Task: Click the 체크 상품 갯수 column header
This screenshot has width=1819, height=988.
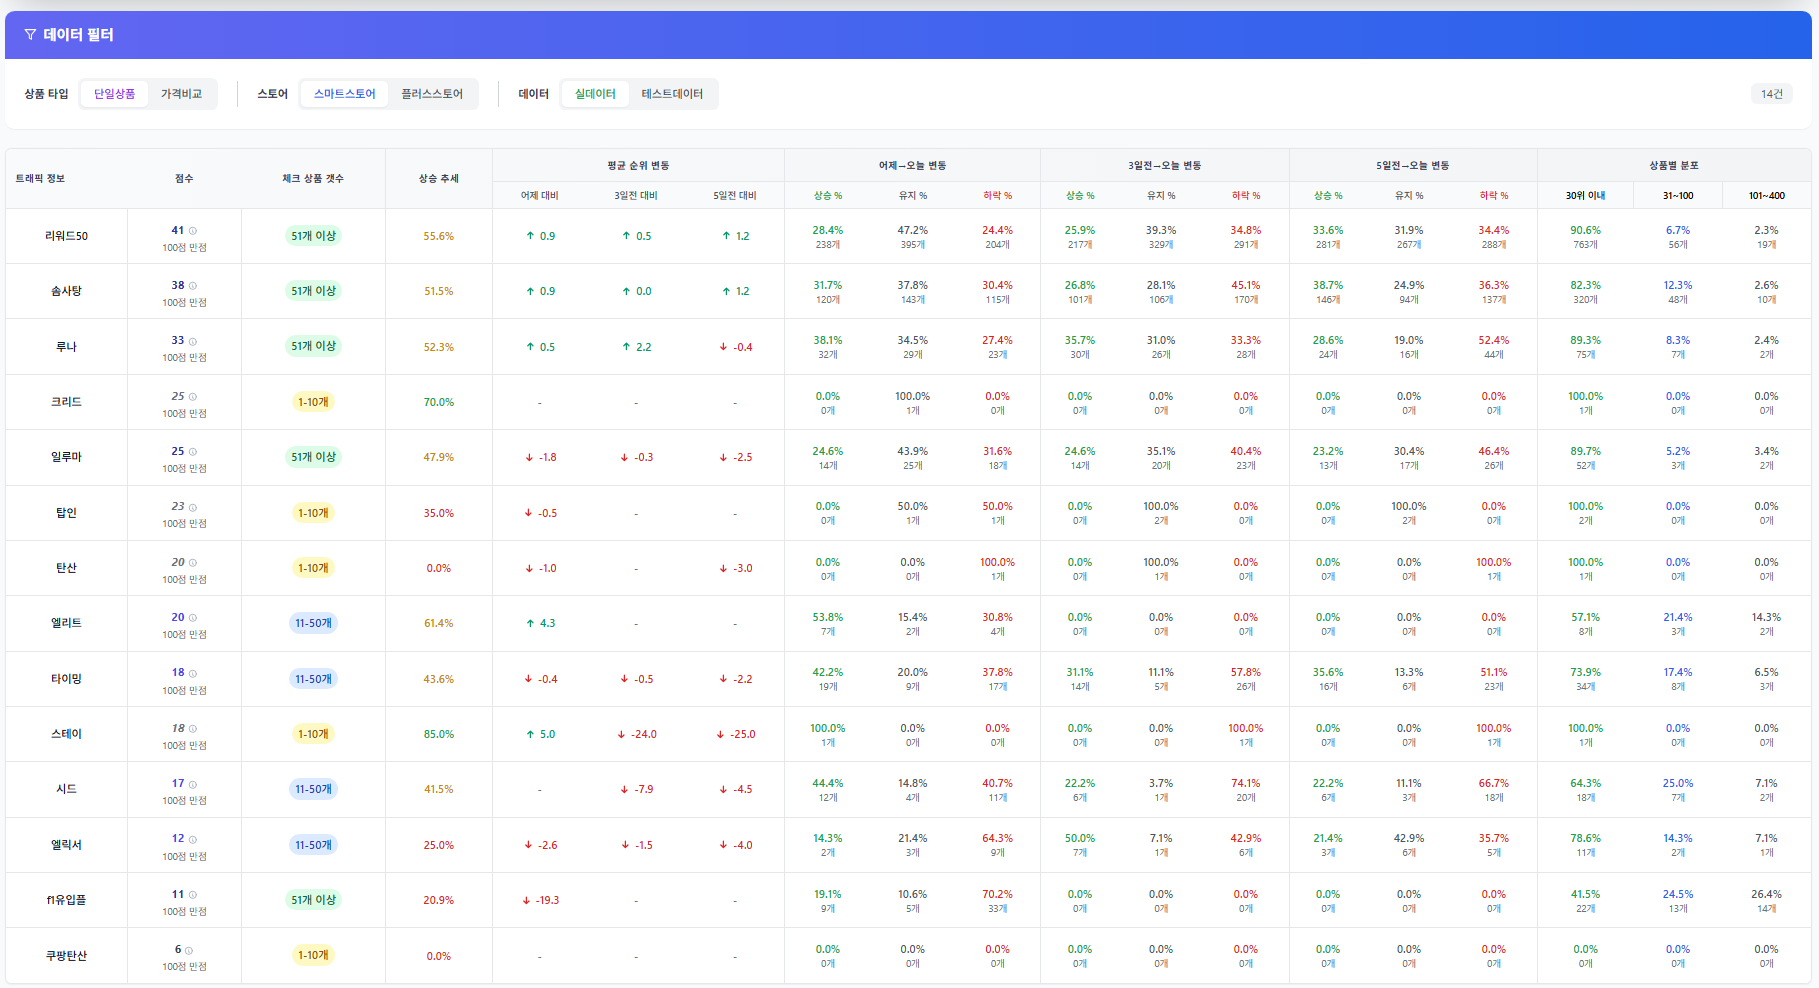Action: (x=313, y=179)
